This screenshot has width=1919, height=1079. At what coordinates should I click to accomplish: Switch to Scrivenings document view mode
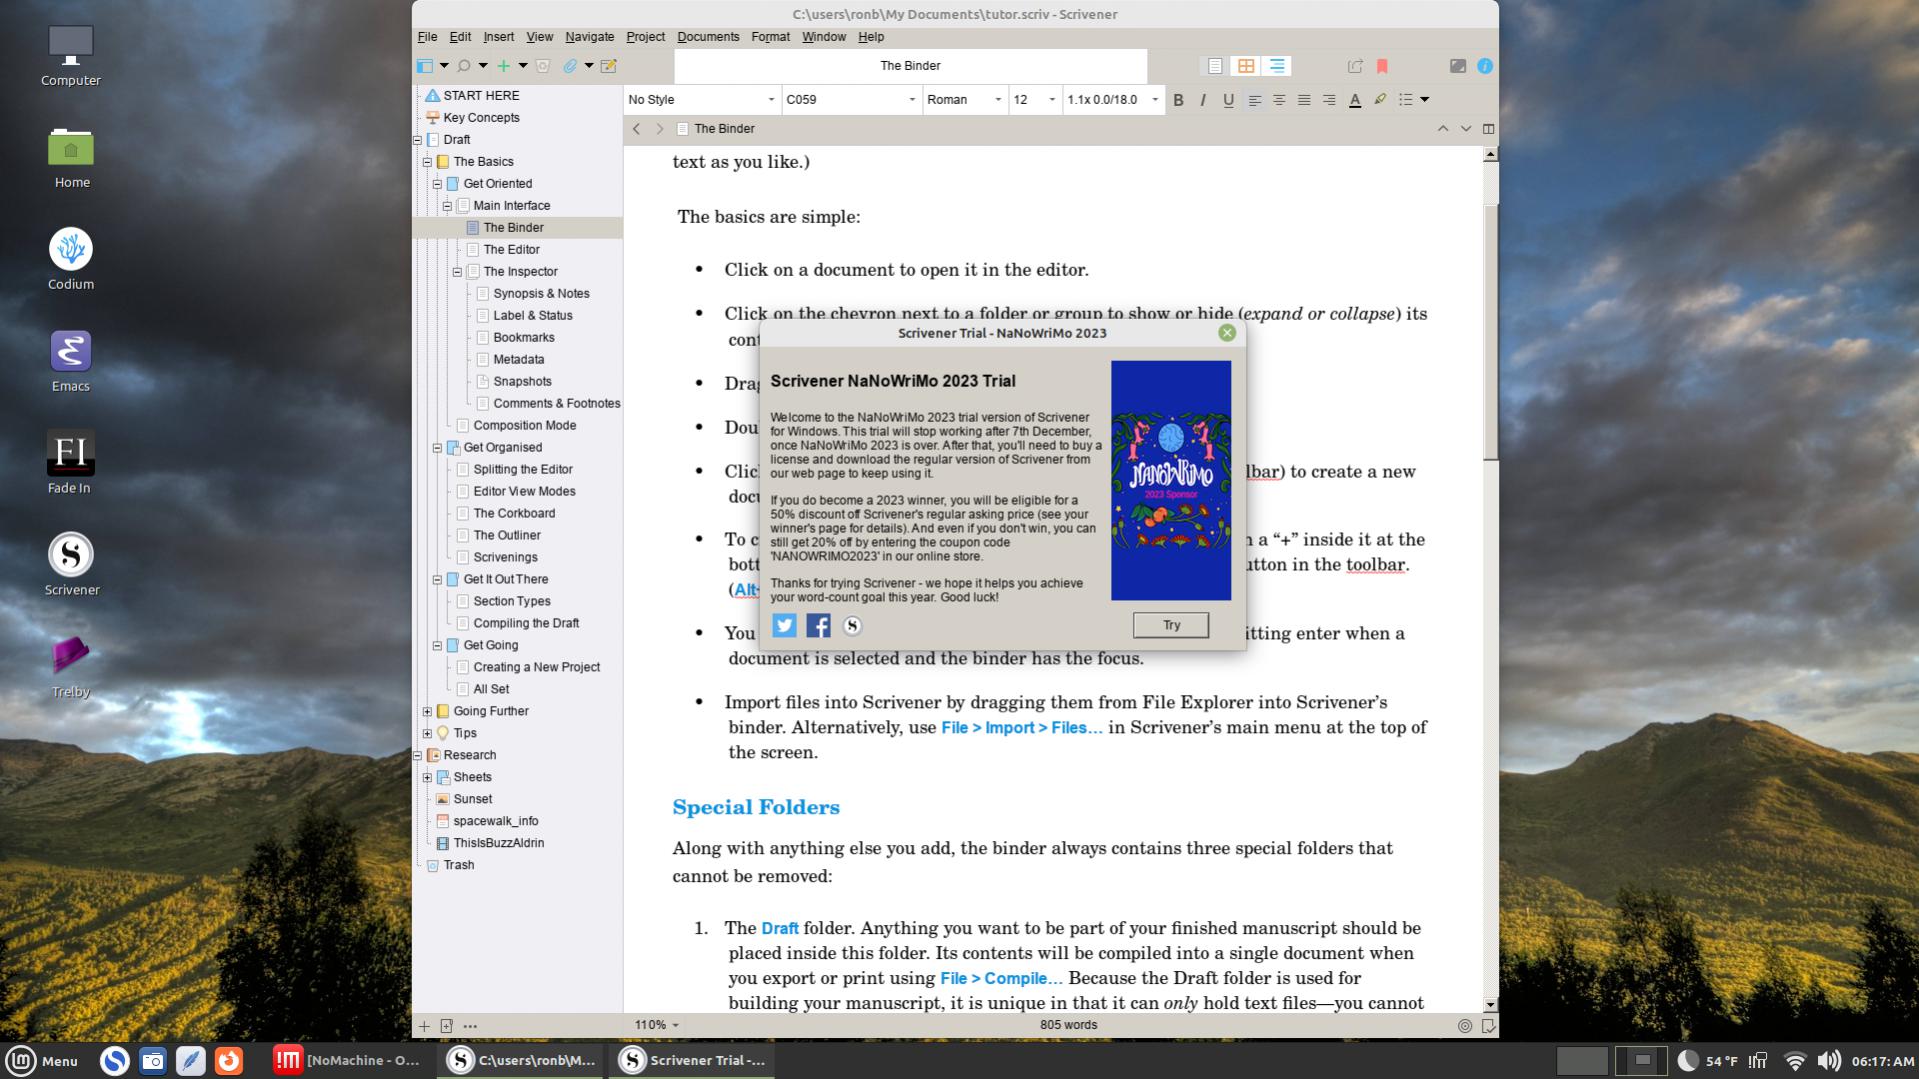(x=1215, y=66)
